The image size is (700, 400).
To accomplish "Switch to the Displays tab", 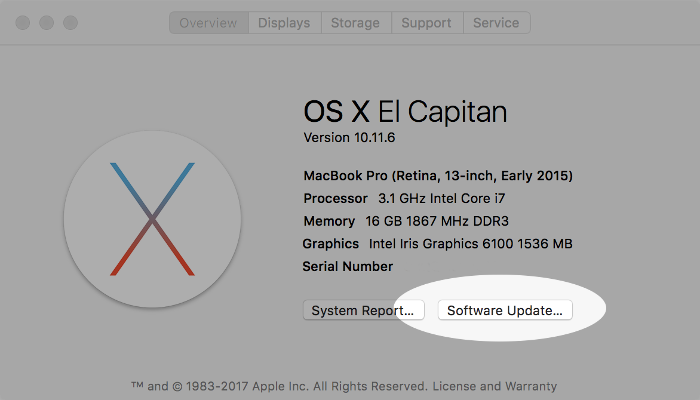I will 284,23.
